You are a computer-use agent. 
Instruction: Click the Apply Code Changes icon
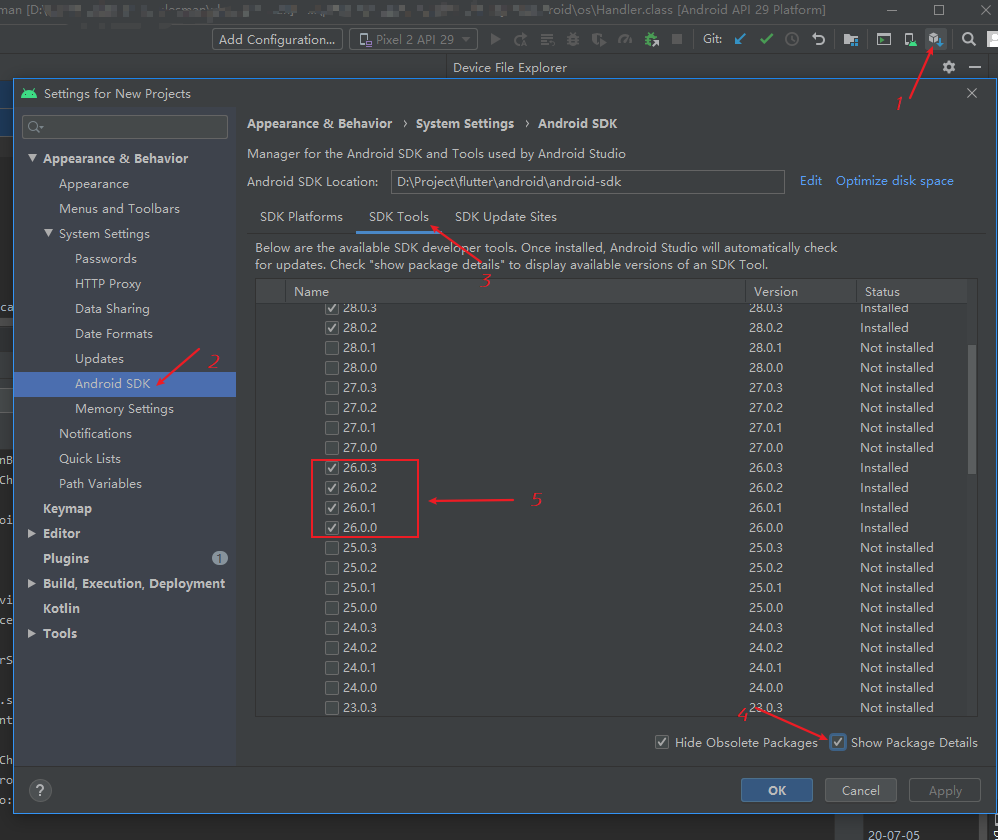pyautogui.click(x=547, y=39)
